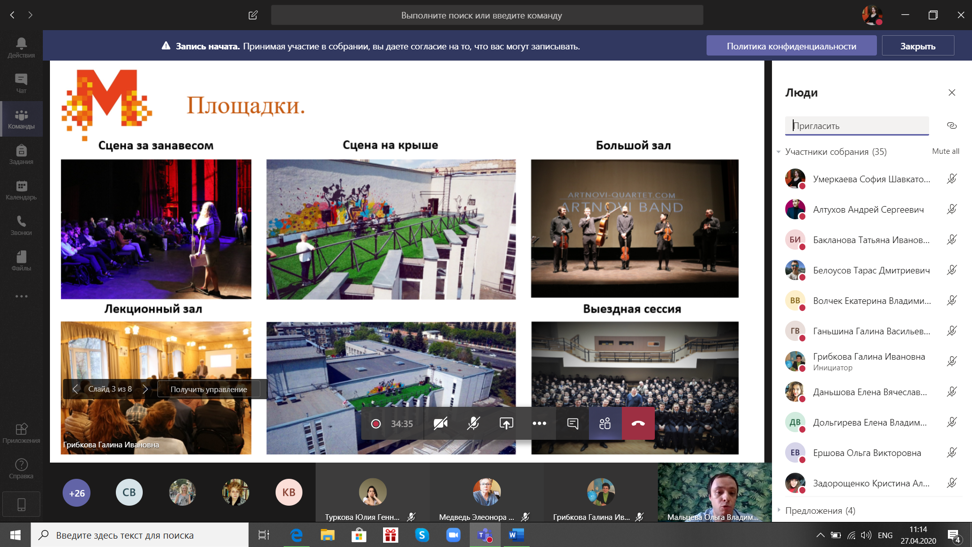
Task: Click the share screen icon
Action: click(506, 424)
